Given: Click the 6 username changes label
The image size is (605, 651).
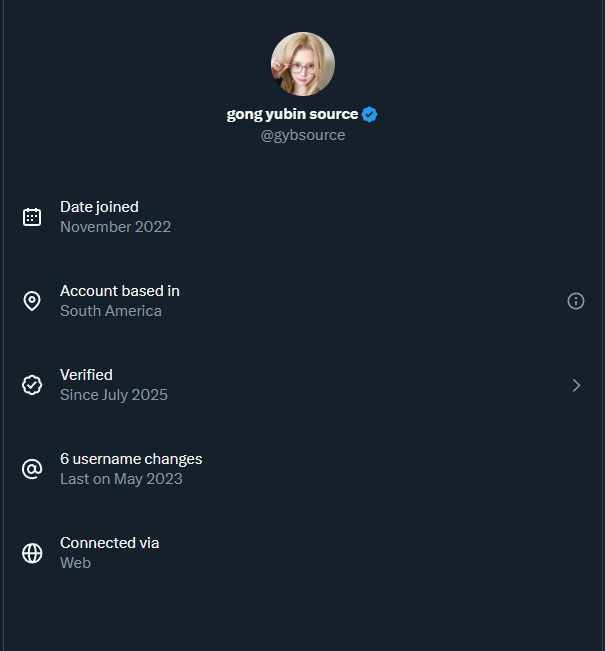Looking at the screenshot, I should 131,459.
